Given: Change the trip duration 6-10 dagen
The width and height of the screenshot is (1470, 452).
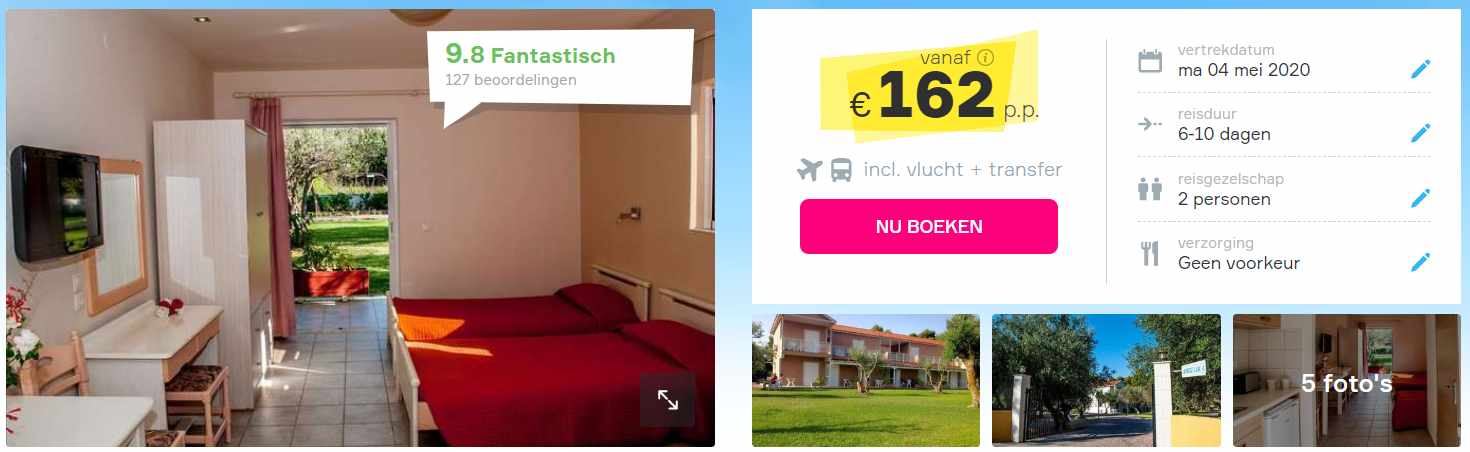Looking at the screenshot, I should point(1225,134).
